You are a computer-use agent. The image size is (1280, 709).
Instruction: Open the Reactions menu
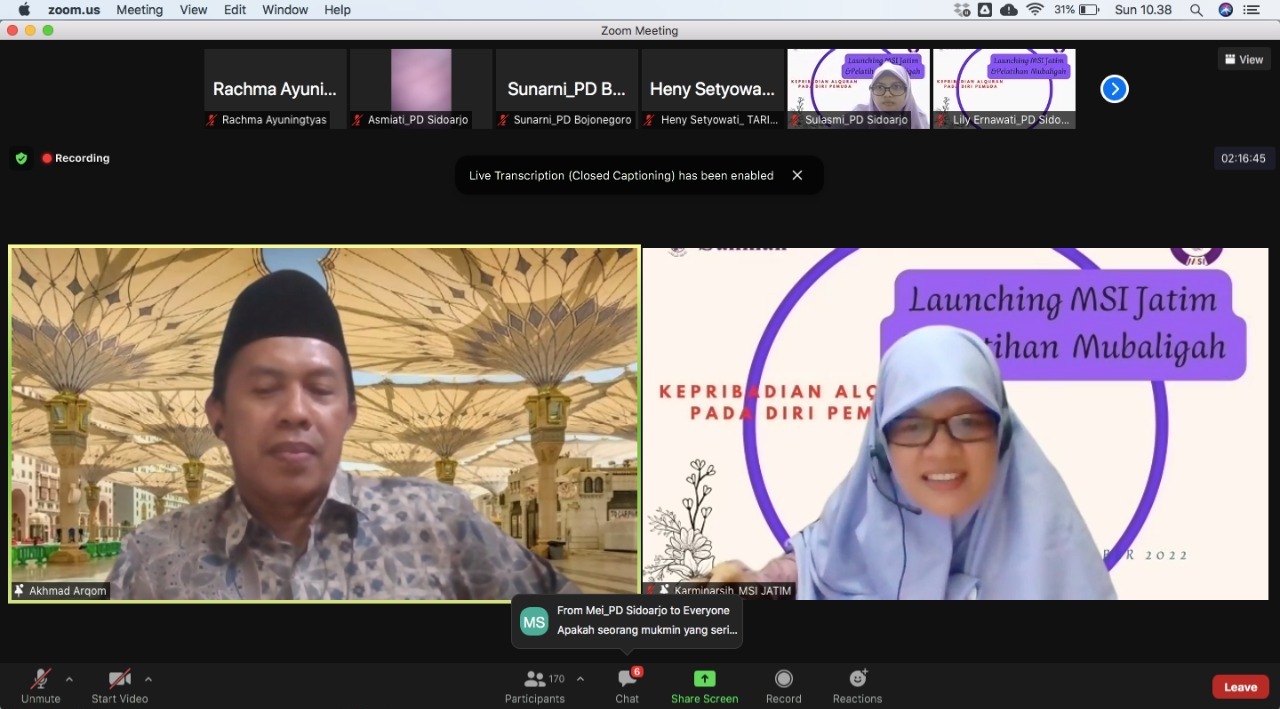857,679
